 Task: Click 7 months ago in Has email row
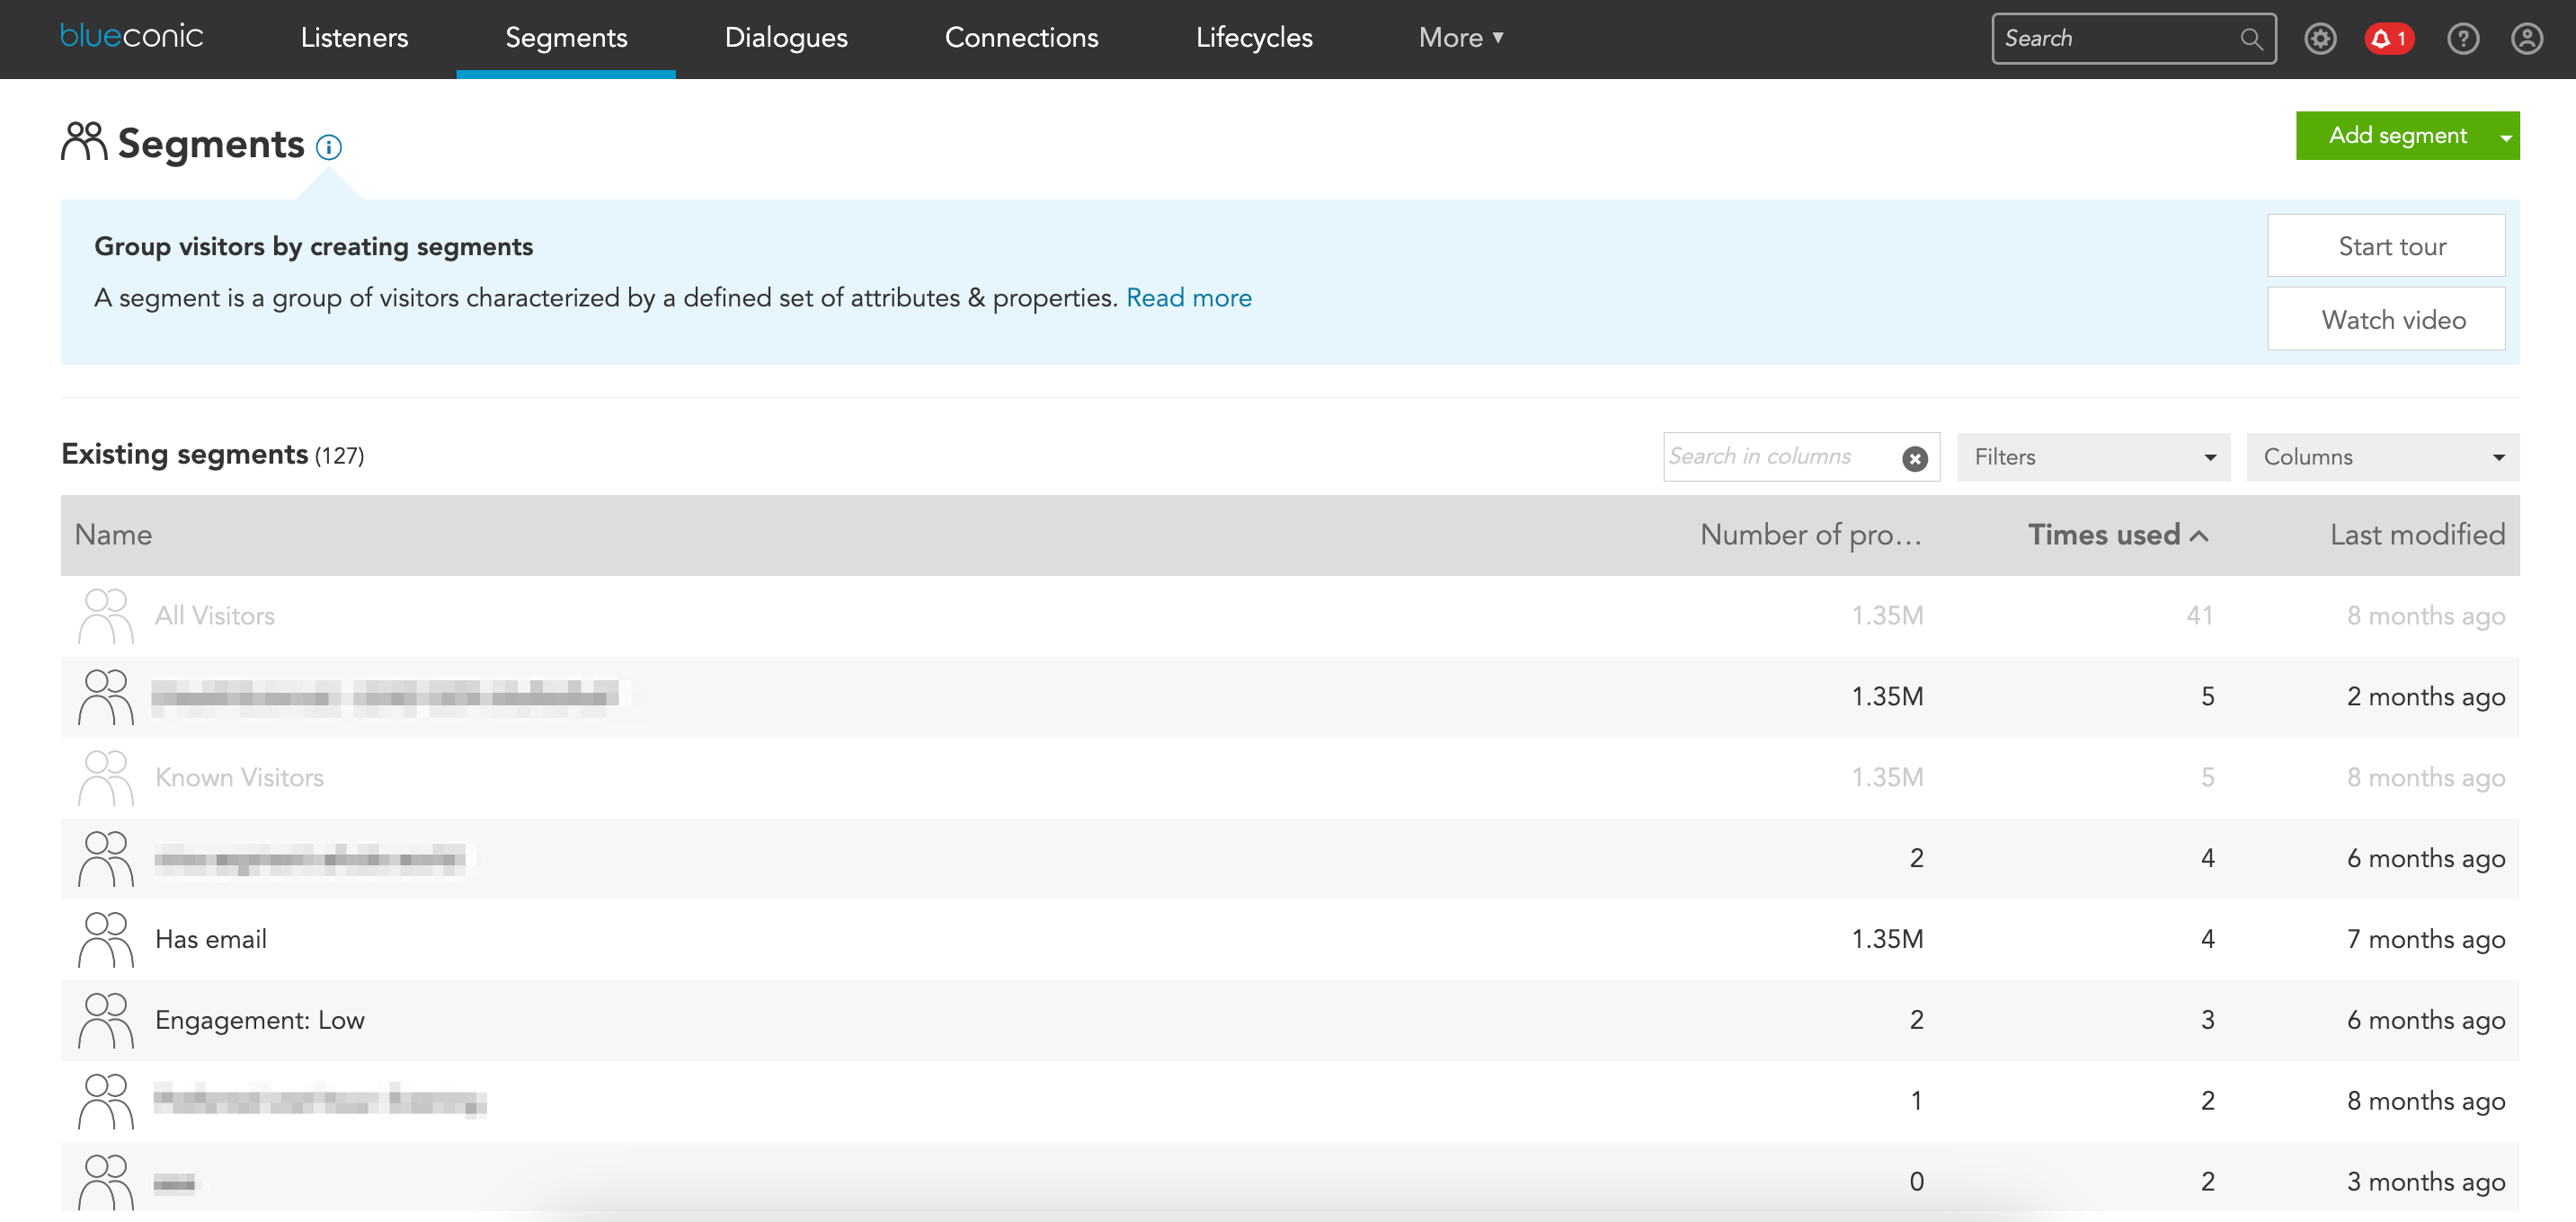[2425, 940]
